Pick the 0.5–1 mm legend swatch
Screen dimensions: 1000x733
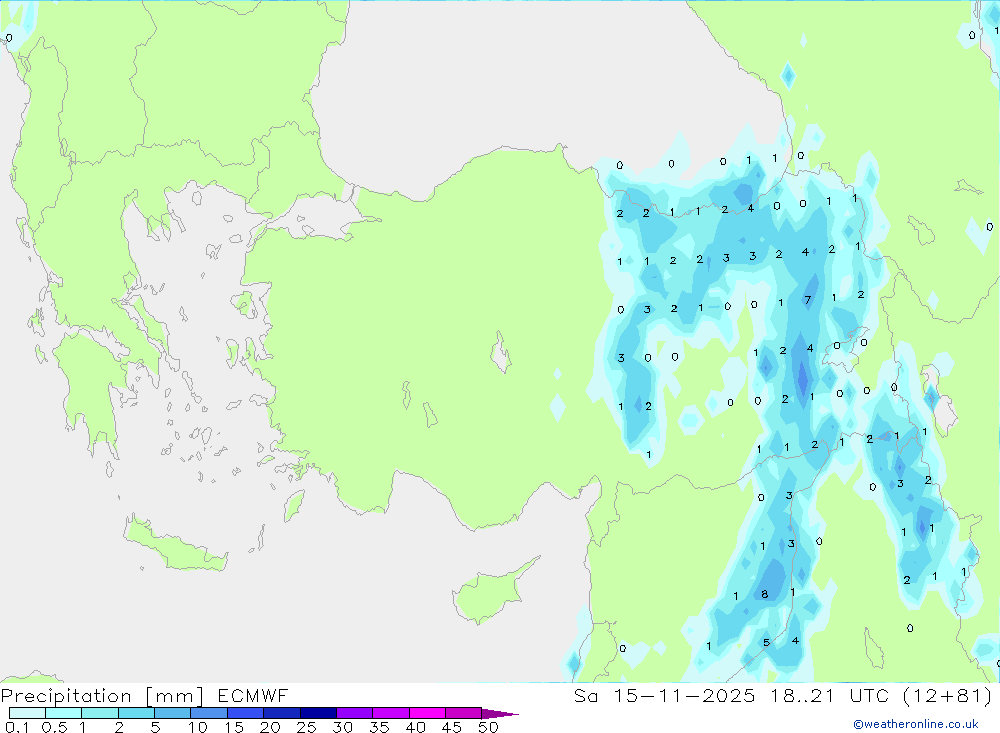[63, 713]
